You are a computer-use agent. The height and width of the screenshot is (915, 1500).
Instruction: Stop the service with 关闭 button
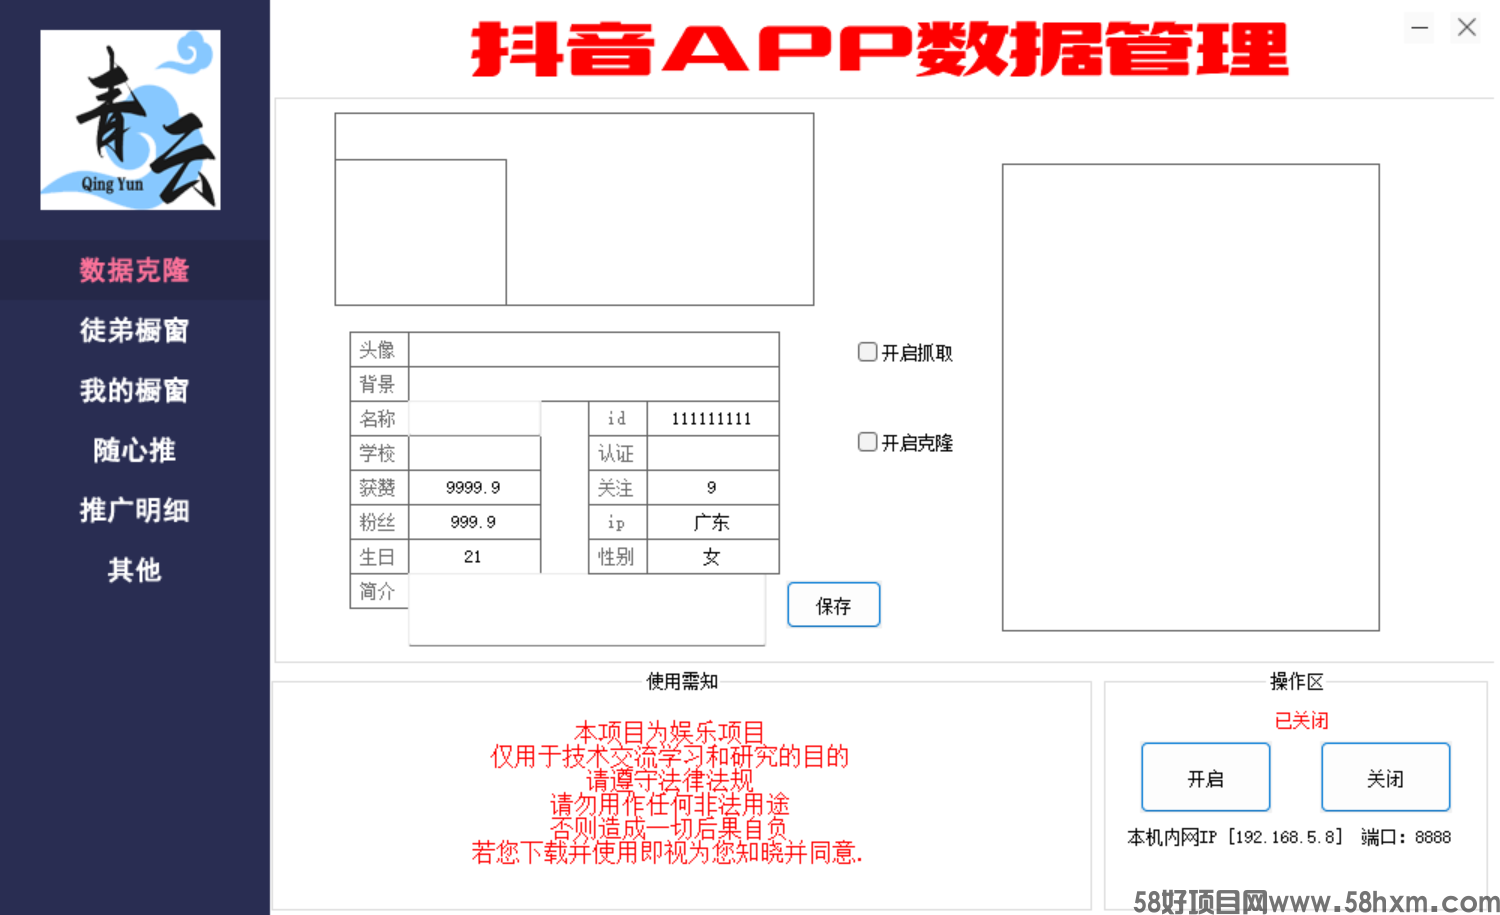click(1386, 777)
